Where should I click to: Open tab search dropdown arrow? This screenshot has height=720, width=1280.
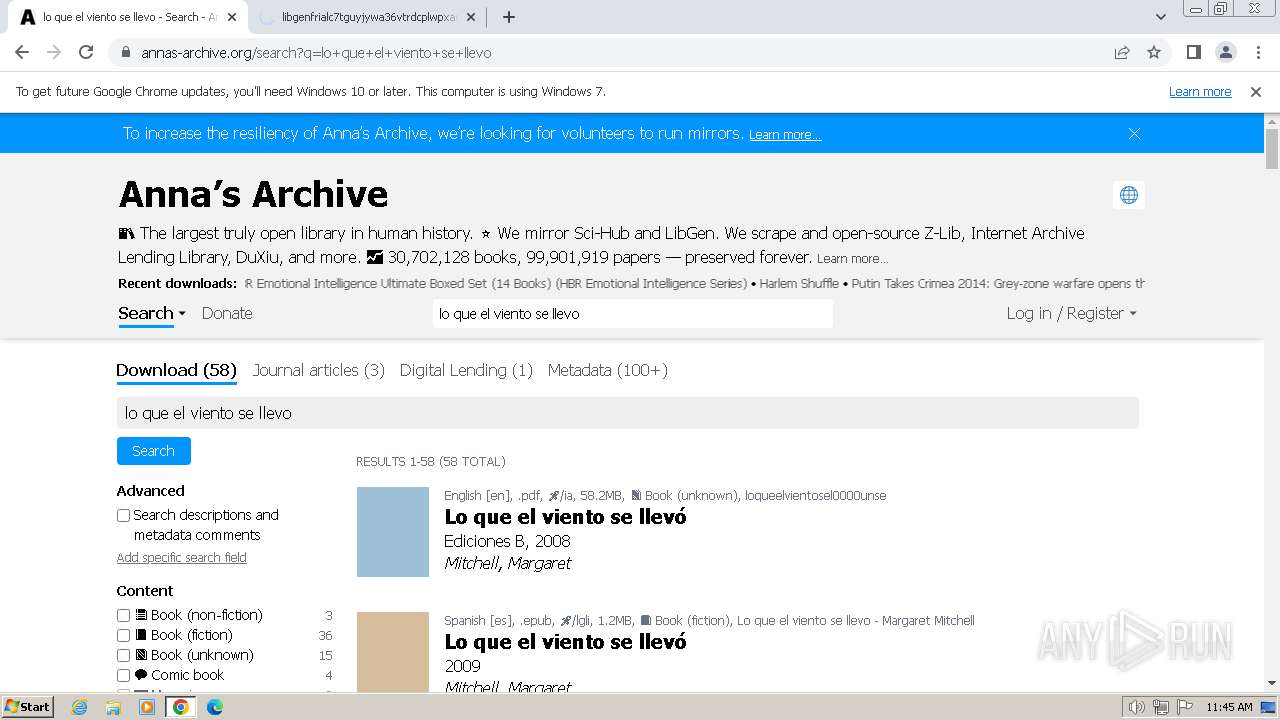1161,17
